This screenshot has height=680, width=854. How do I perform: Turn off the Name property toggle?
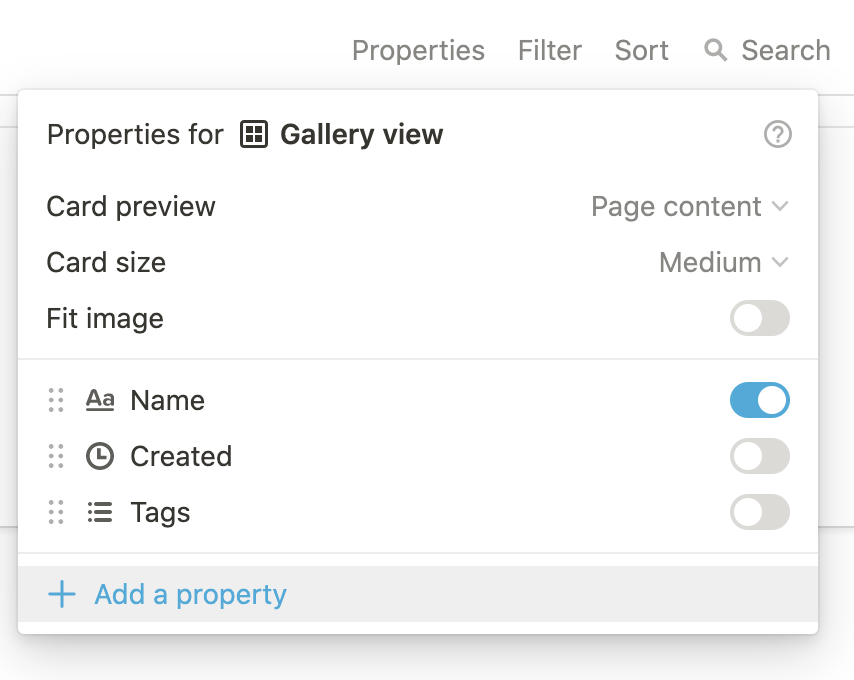tap(759, 400)
